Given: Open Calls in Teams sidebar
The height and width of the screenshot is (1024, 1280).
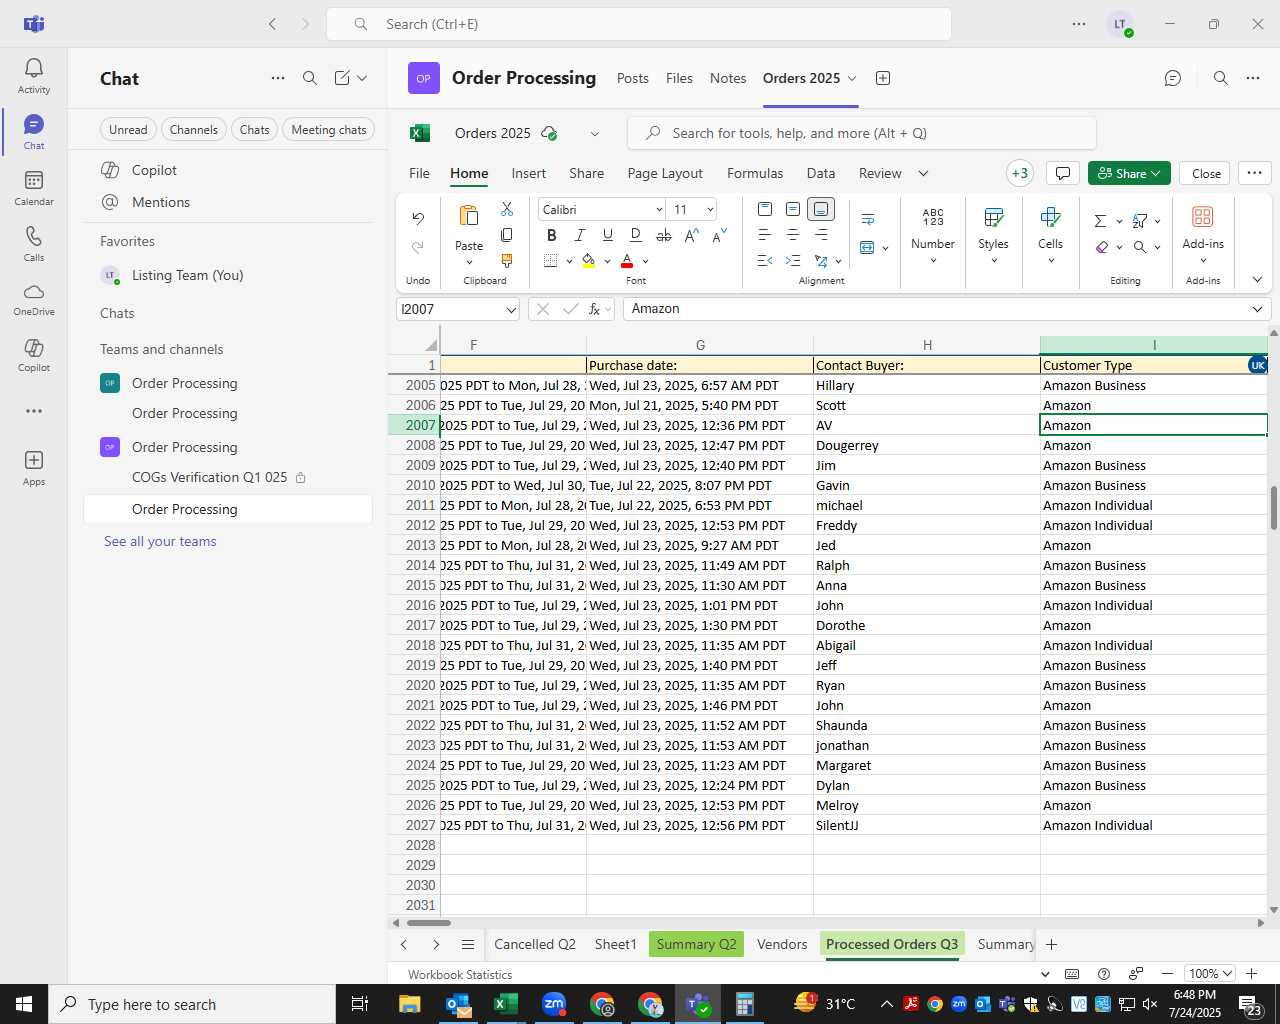Looking at the screenshot, I should 33,244.
